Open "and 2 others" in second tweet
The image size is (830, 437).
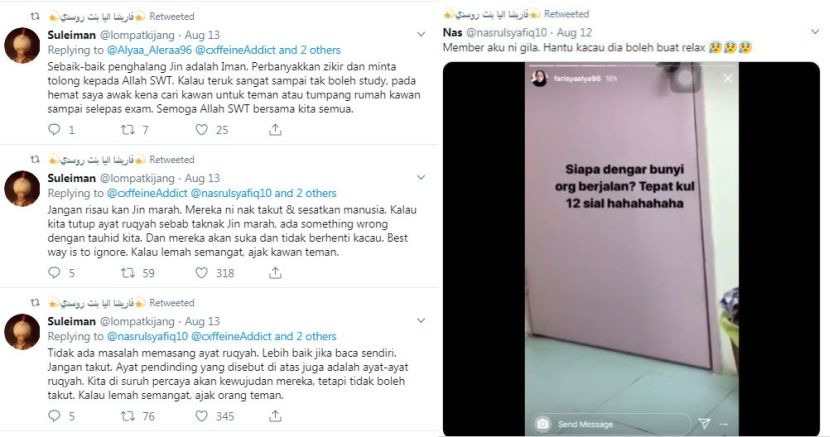point(305,193)
